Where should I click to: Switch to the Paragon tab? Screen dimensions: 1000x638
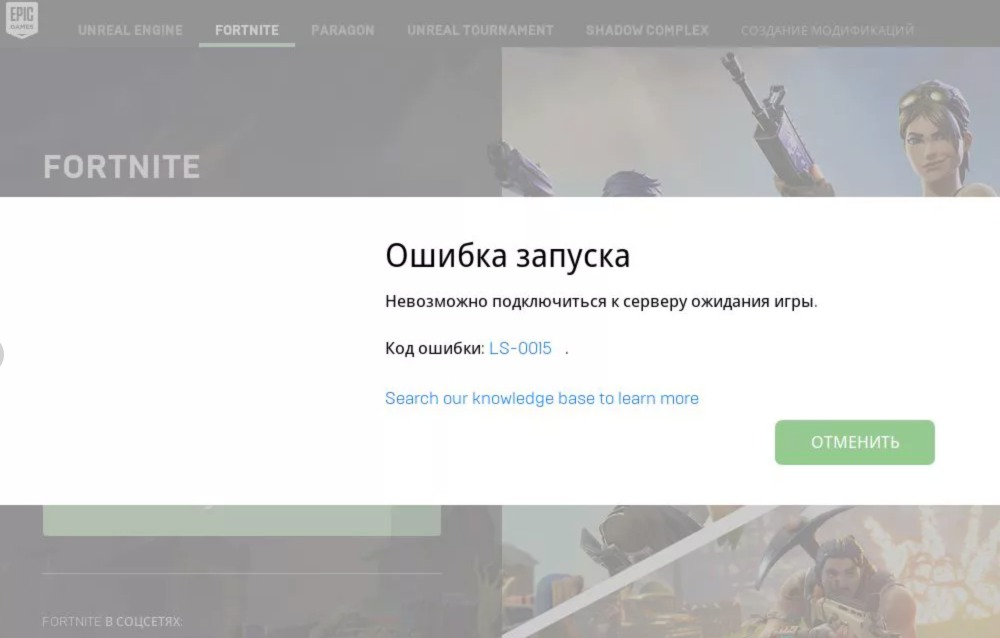pos(342,30)
